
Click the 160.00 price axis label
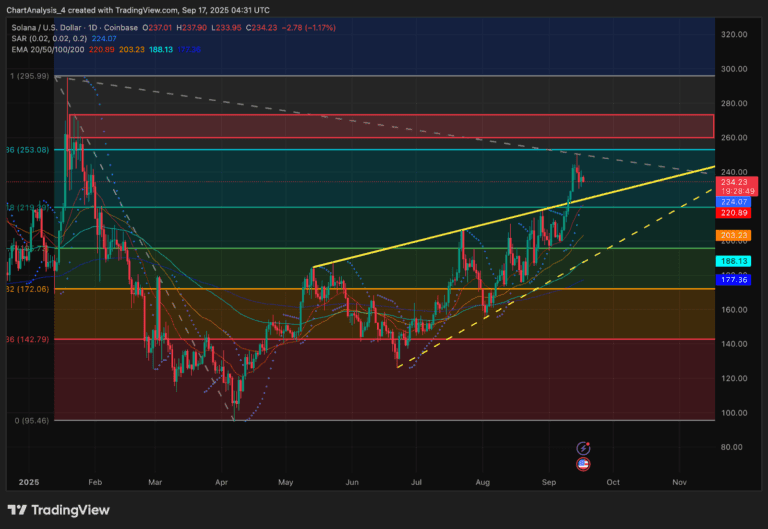pyautogui.click(x=734, y=310)
